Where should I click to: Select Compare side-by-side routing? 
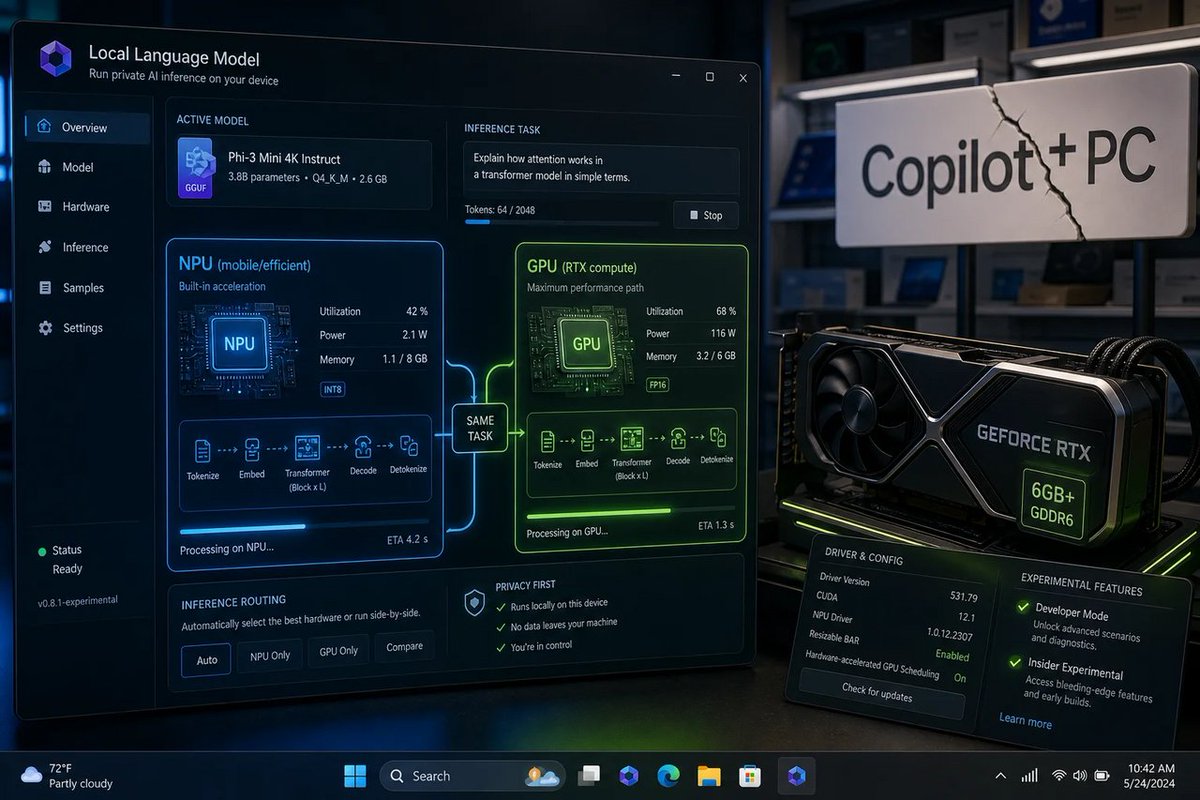tap(404, 647)
